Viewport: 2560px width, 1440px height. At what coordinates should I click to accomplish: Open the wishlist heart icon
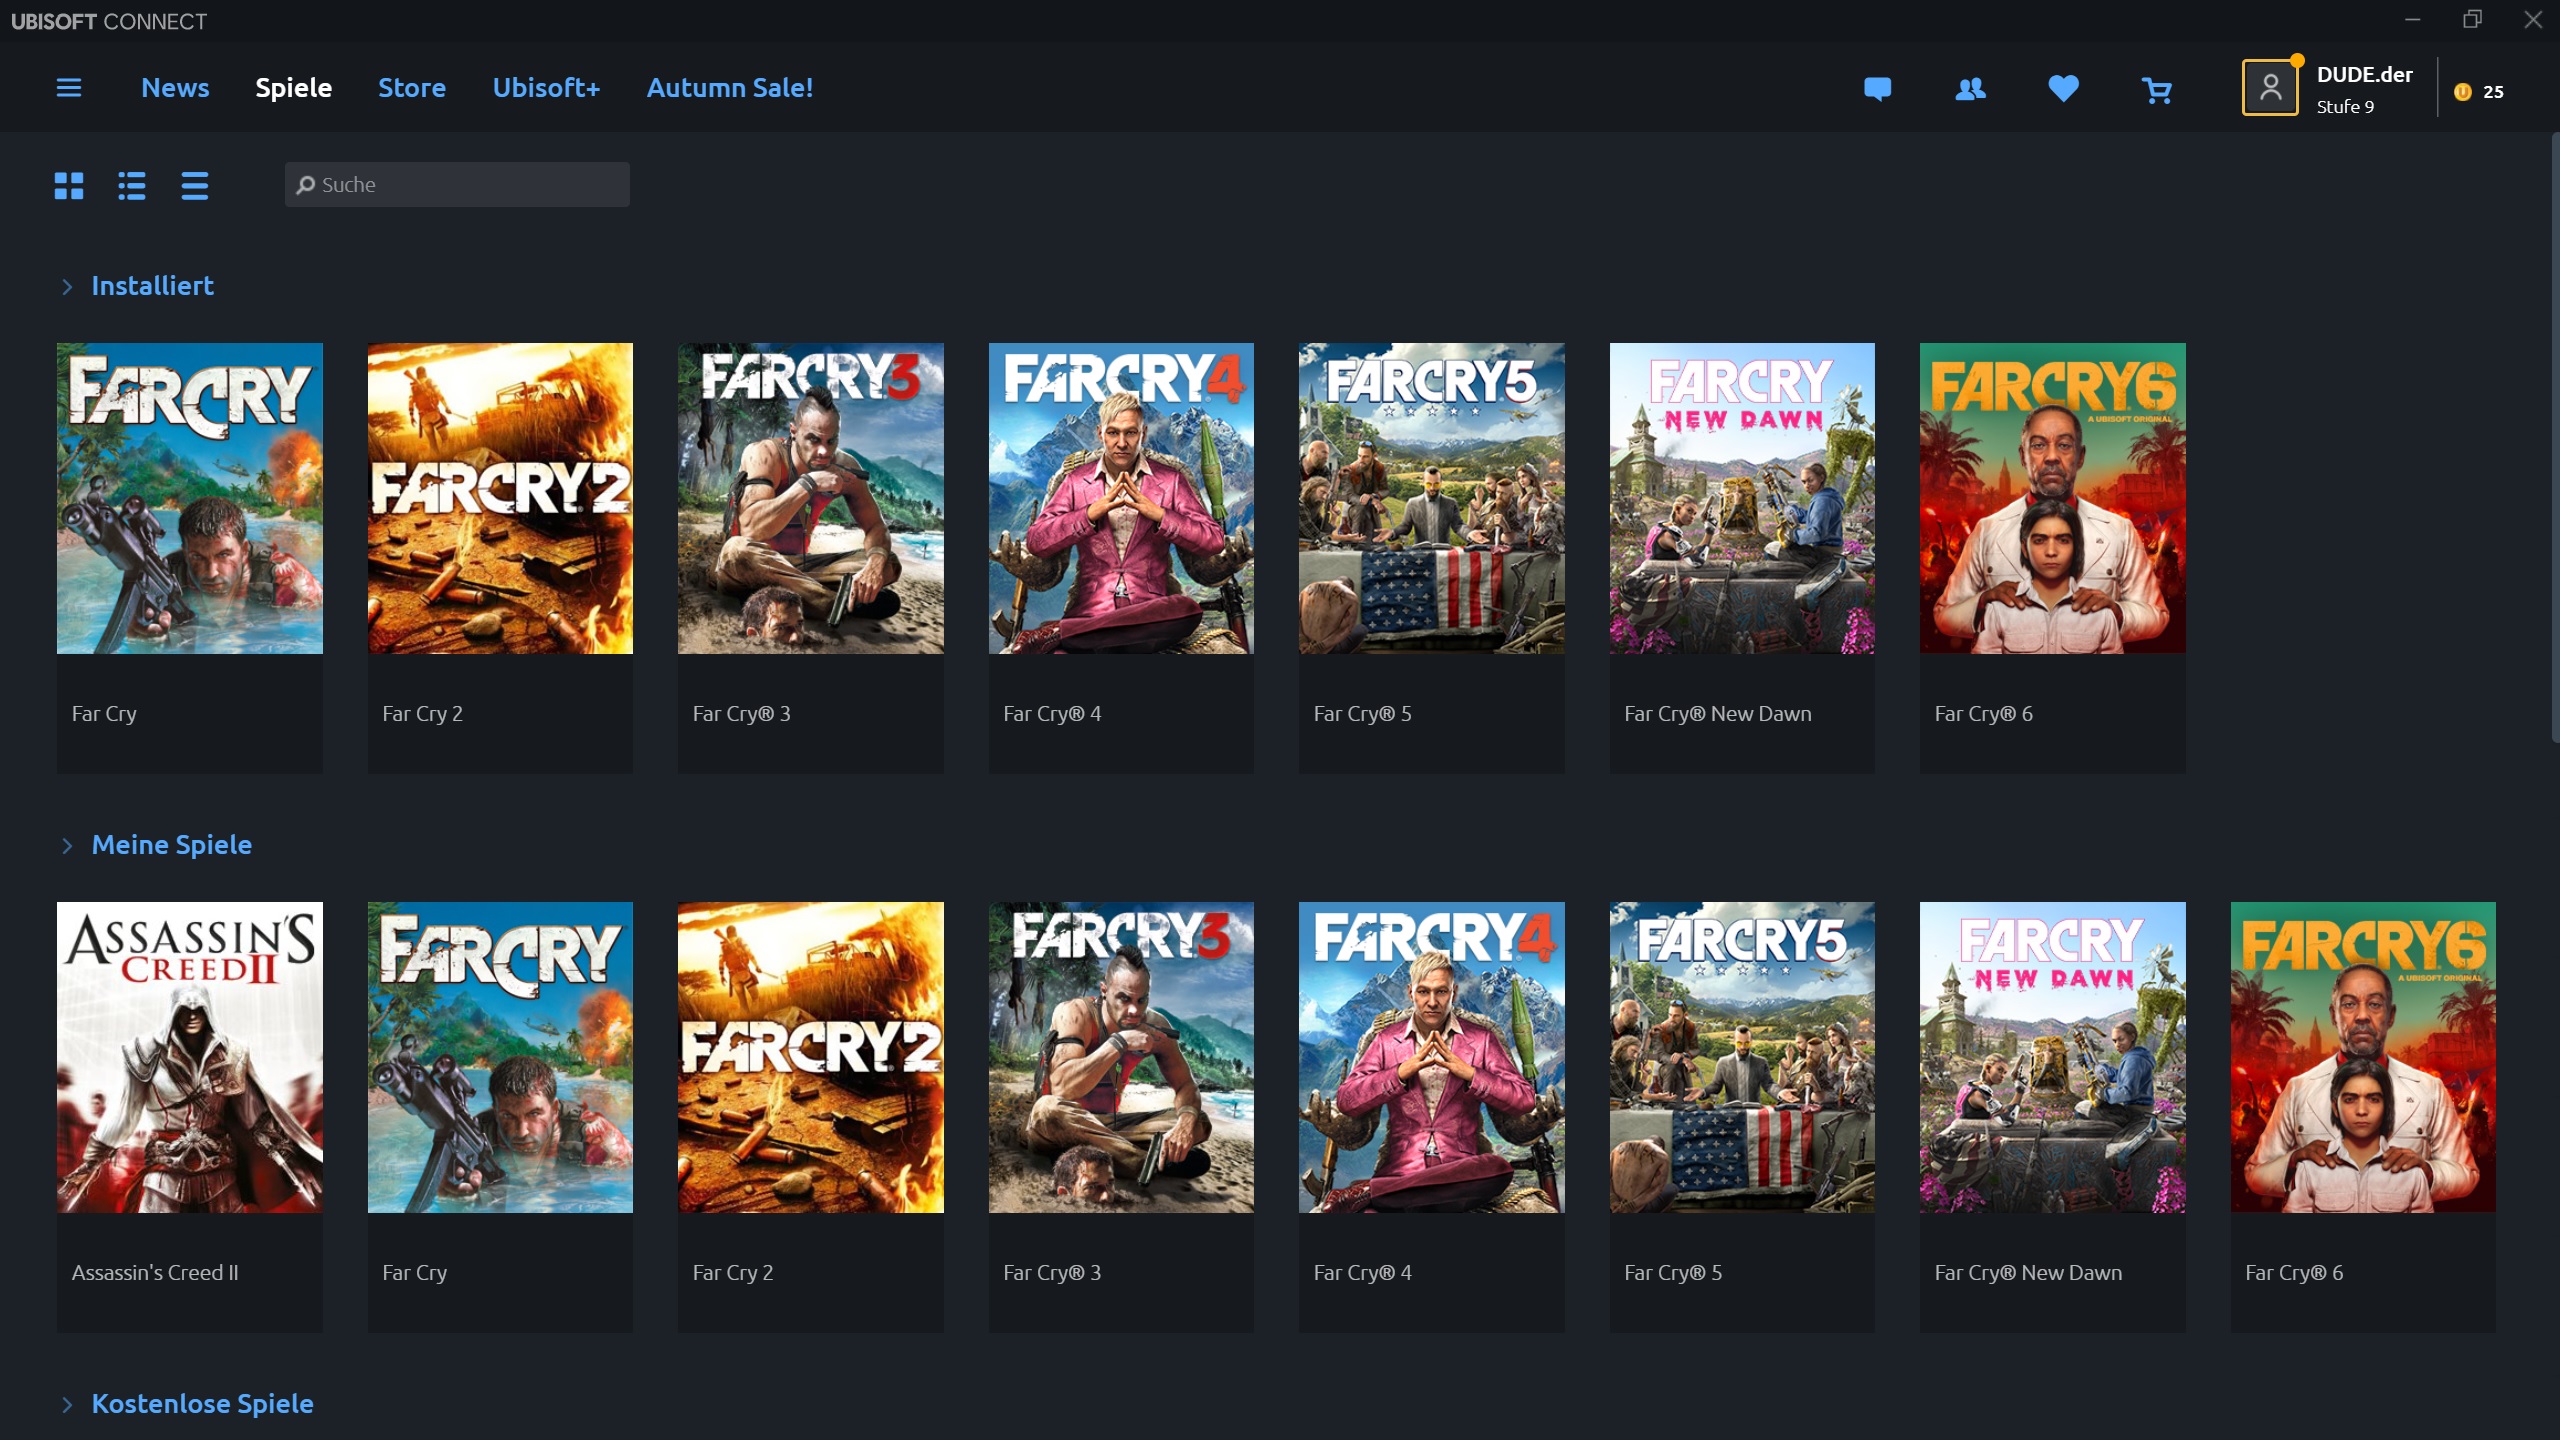click(2063, 89)
